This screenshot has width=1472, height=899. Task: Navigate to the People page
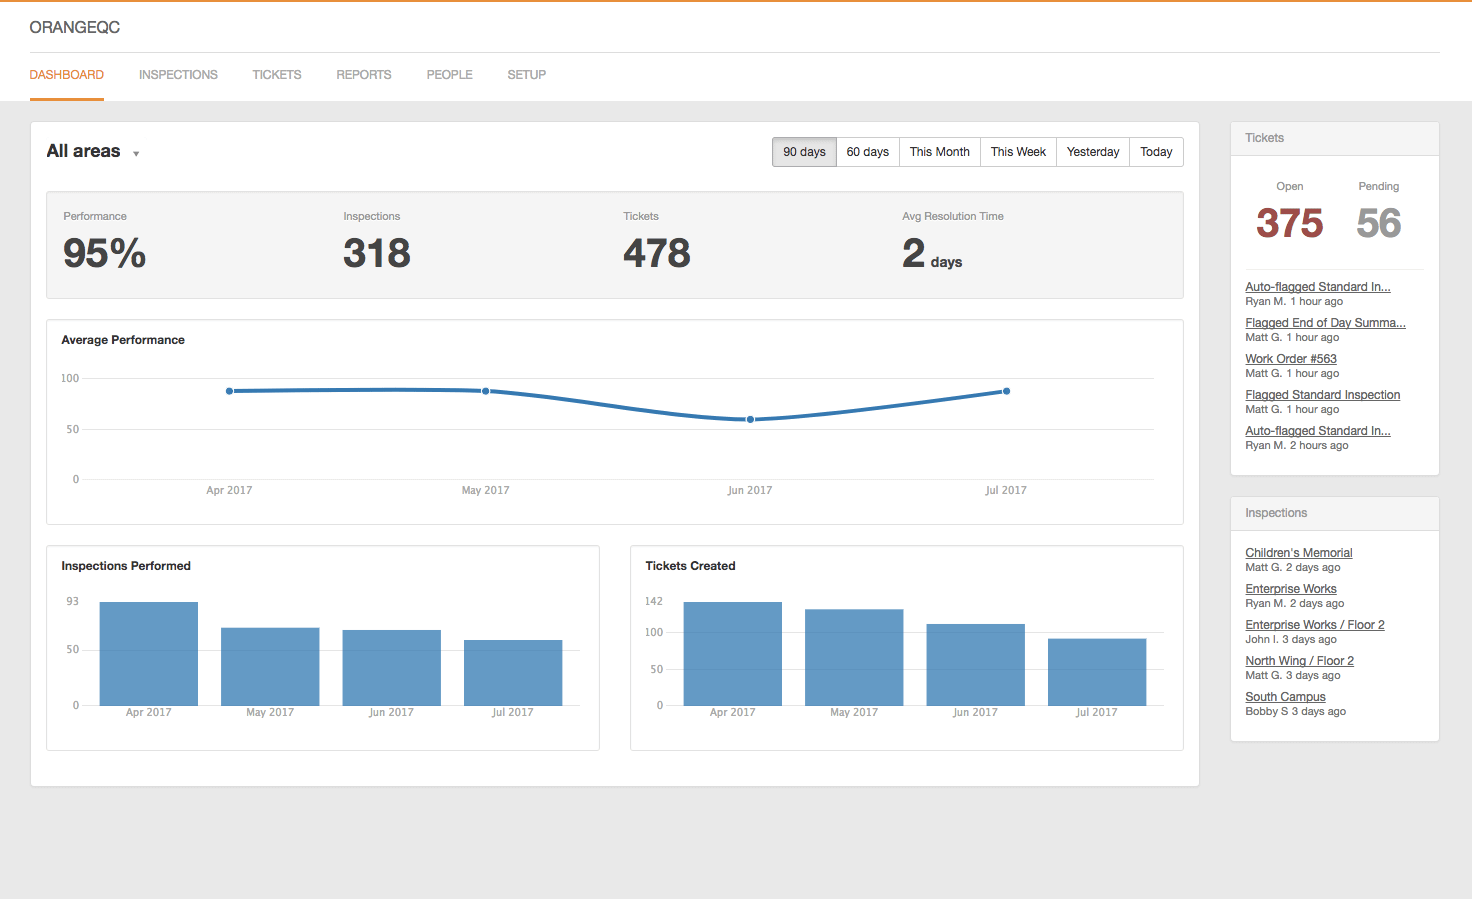click(449, 74)
